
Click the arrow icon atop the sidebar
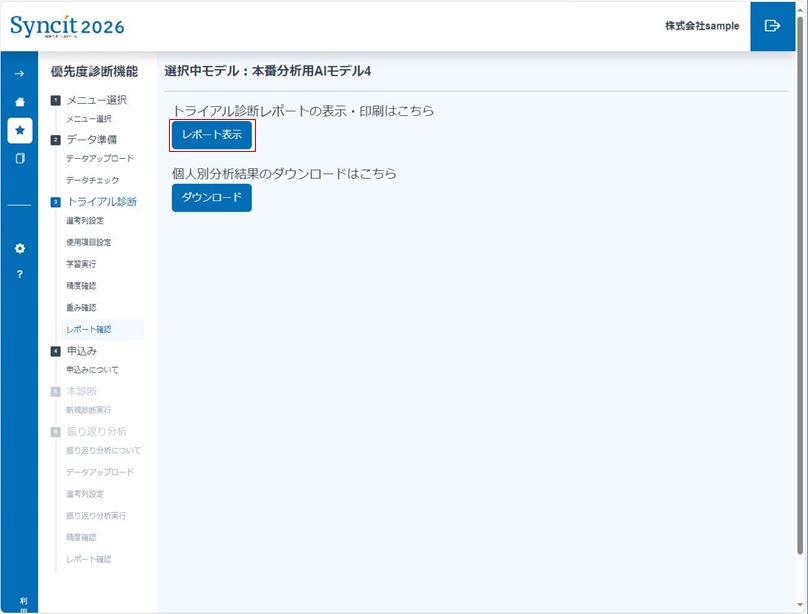(18, 72)
